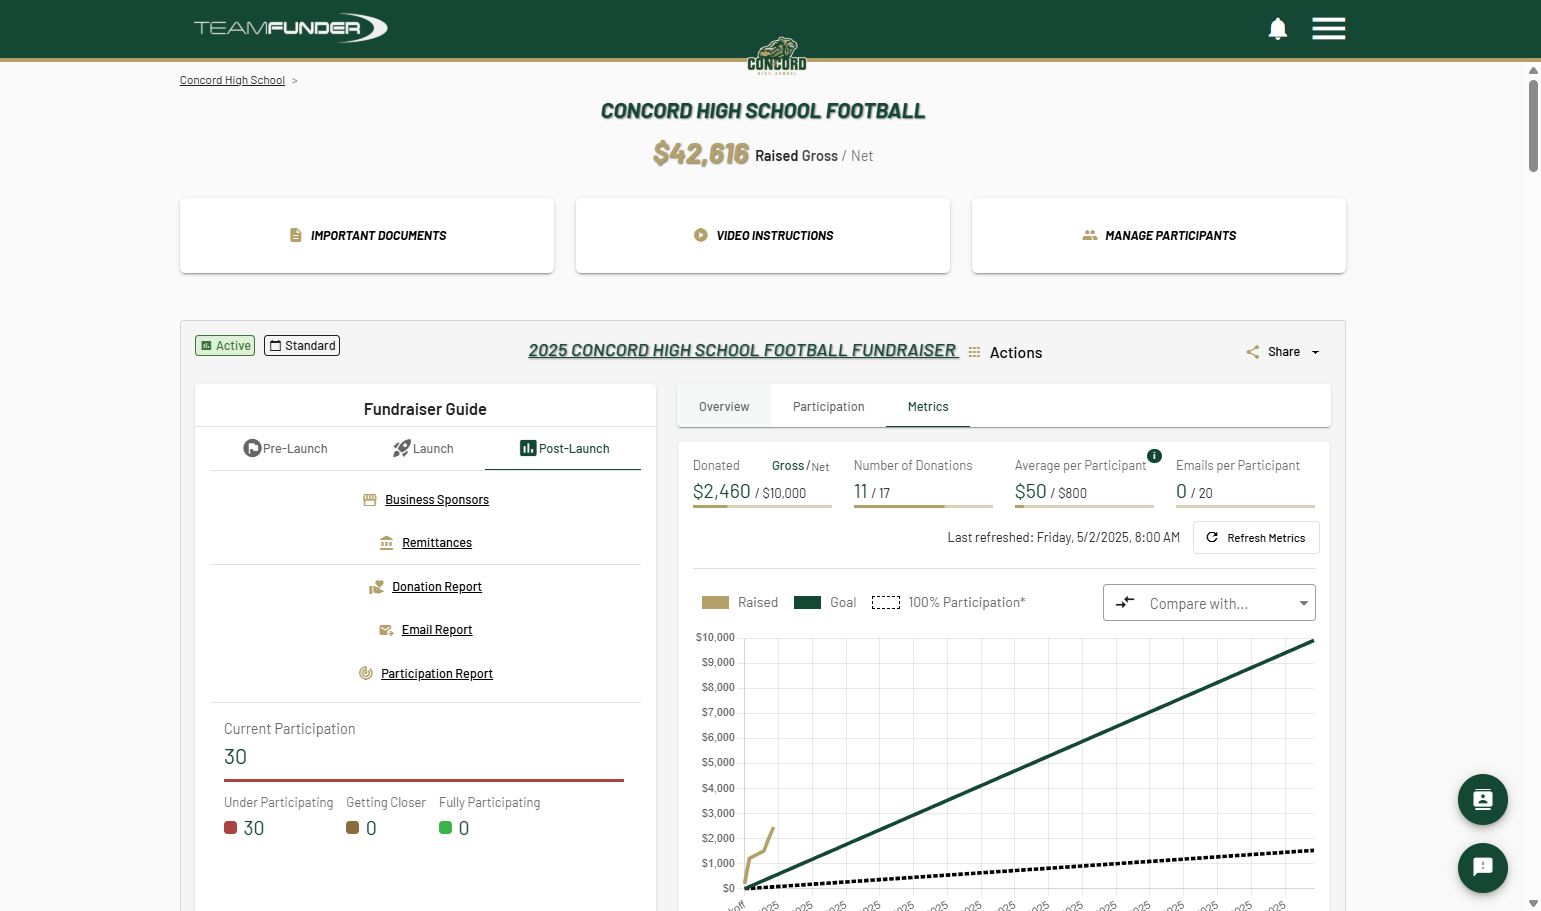
Task: Toggle the 100% Participation series in legend
Action: [x=949, y=603]
